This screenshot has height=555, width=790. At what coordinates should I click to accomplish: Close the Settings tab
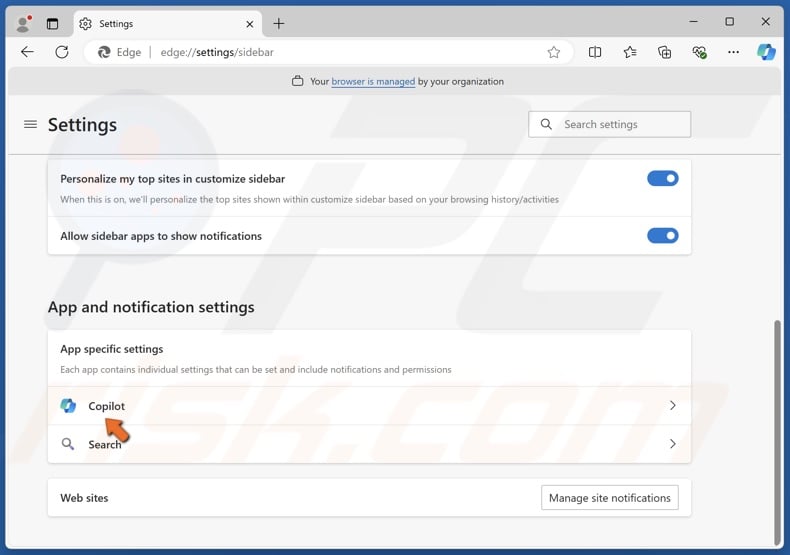pos(249,24)
